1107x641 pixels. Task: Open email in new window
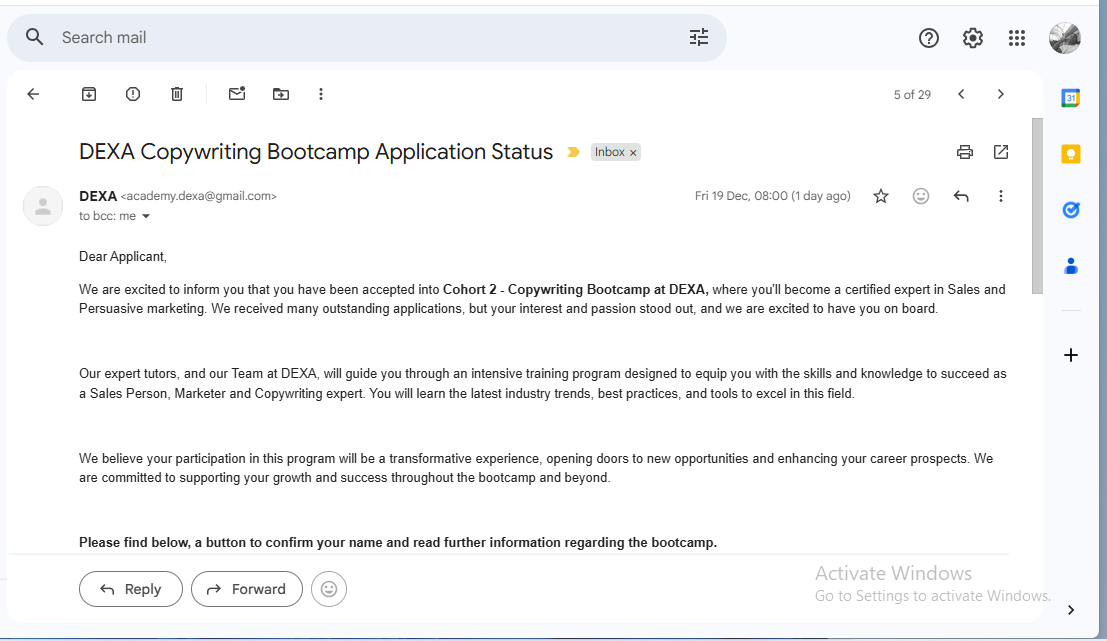click(x=1001, y=152)
